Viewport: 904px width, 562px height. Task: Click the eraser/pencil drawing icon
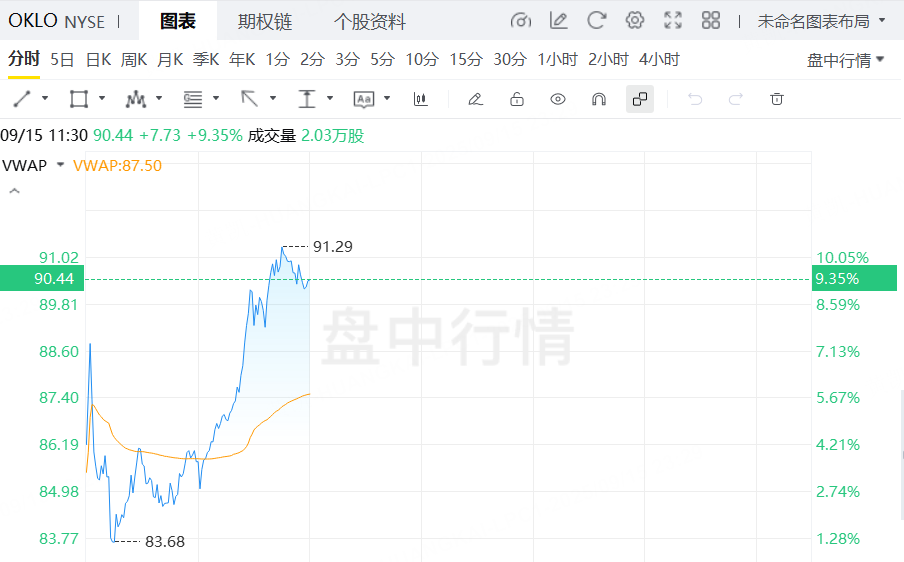pyautogui.click(x=475, y=99)
